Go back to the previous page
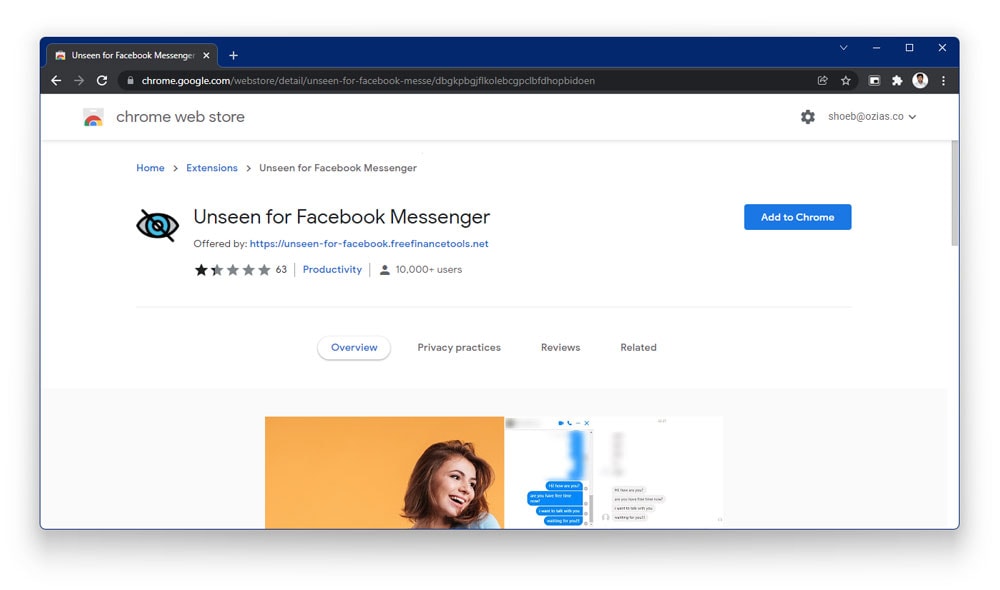This screenshot has height=590, width=1000. coord(56,80)
